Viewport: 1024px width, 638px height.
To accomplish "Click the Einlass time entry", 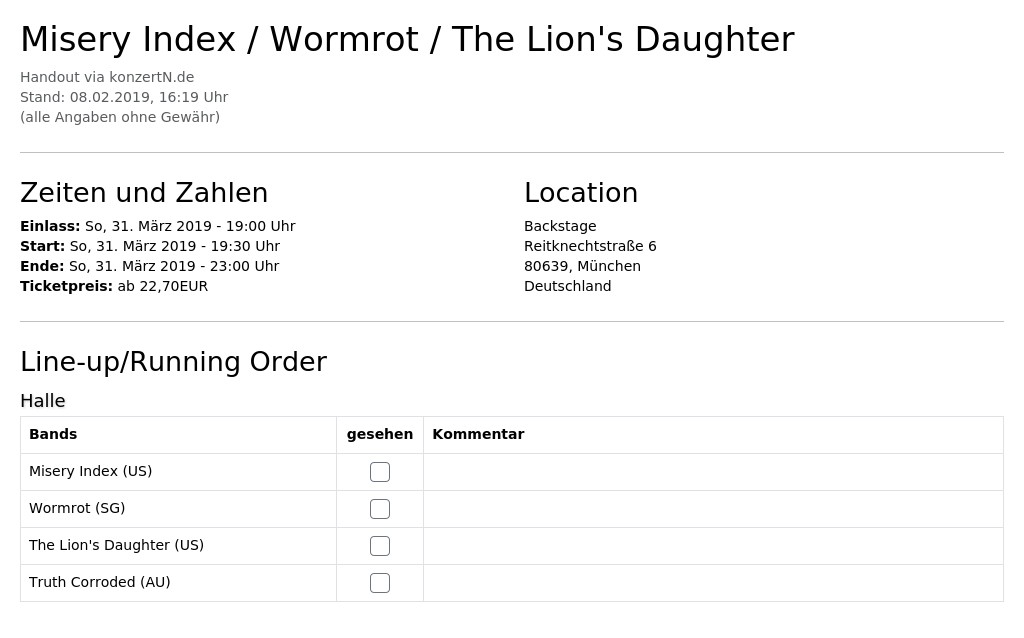I will pos(157,226).
